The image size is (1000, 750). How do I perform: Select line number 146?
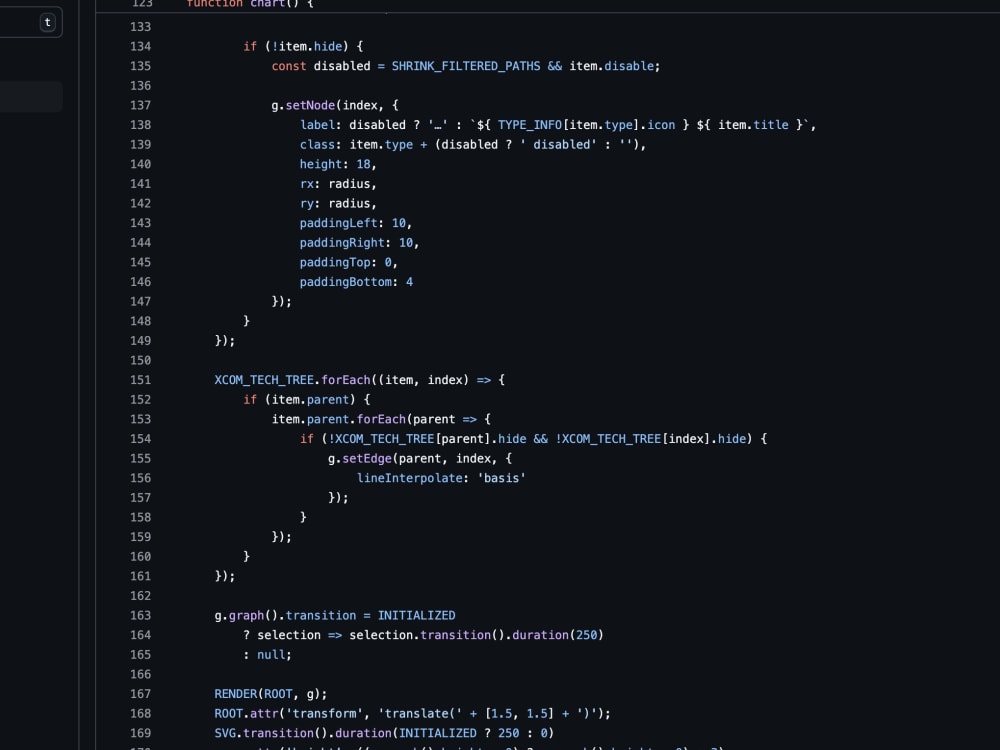[x=140, y=282]
